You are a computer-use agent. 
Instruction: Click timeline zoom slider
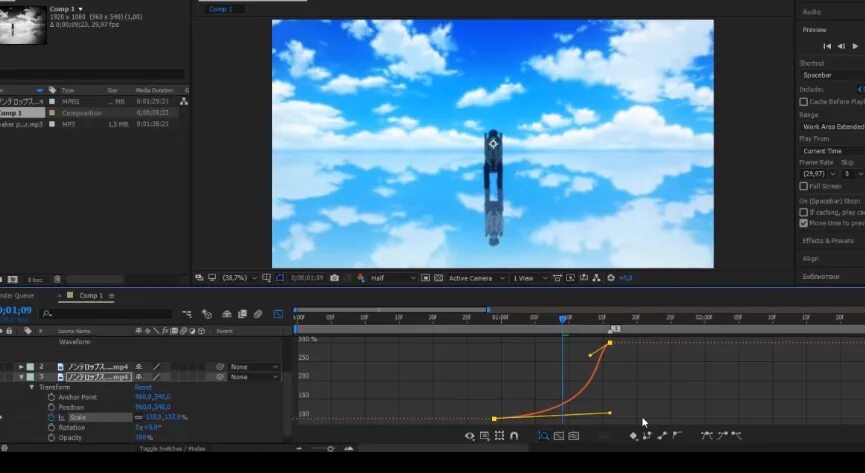coord(330,449)
